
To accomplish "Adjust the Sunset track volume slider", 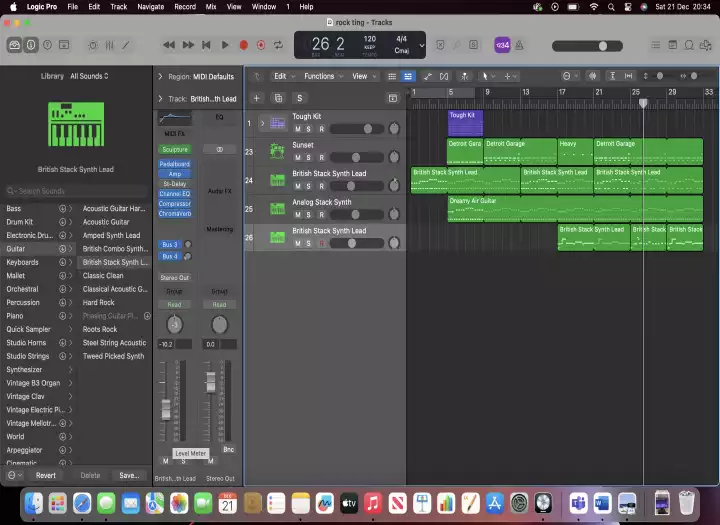I will [x=357, y=158].
